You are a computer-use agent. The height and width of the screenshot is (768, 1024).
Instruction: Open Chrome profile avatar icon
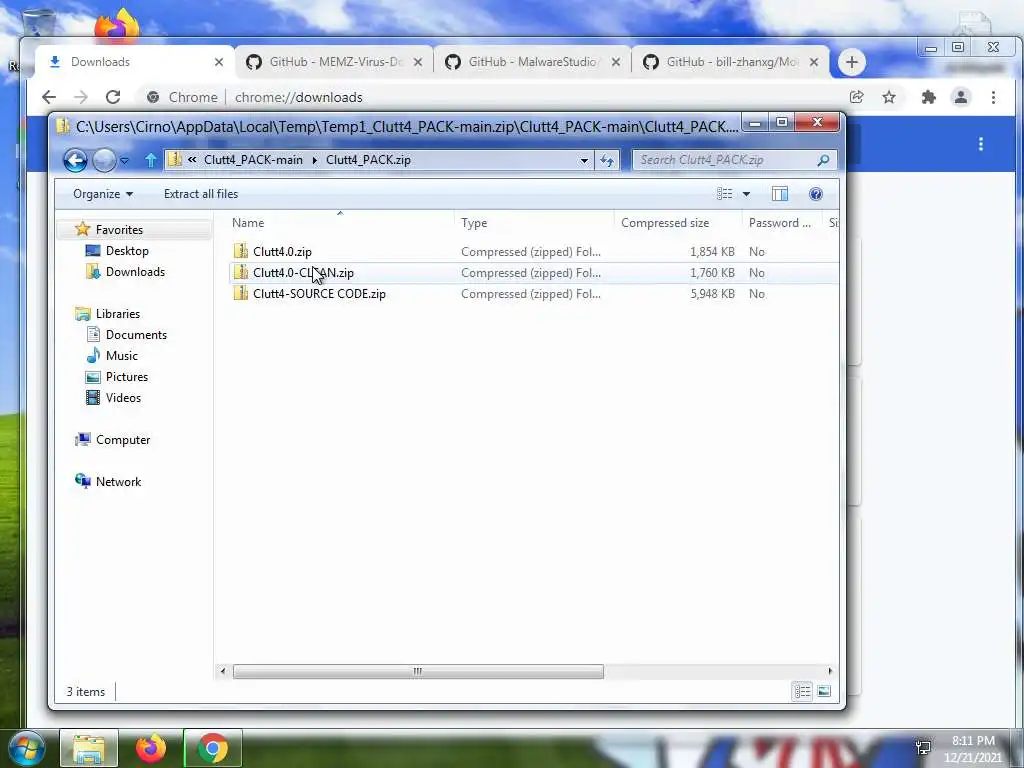coord(961,97)
